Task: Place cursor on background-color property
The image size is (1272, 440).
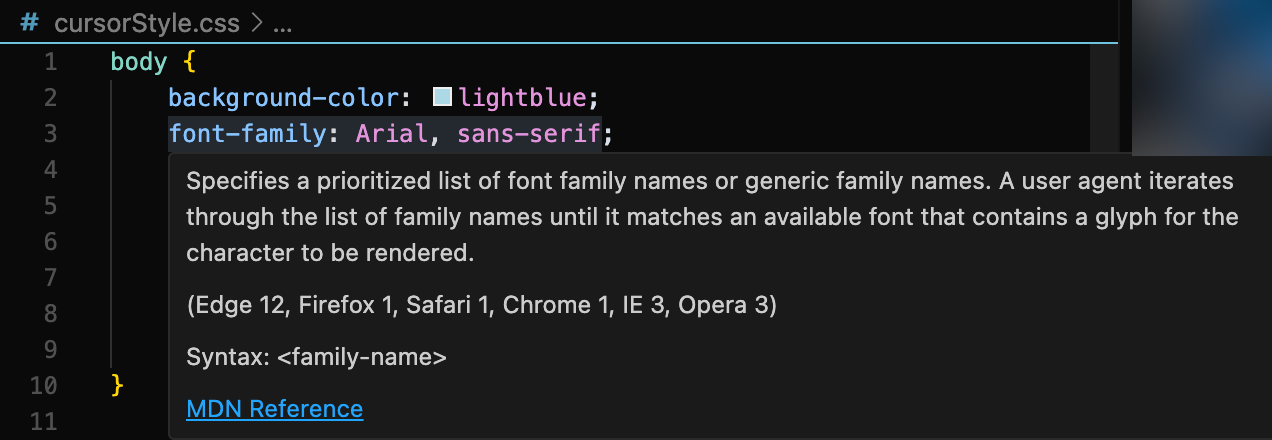Action: tap(284, 98)
